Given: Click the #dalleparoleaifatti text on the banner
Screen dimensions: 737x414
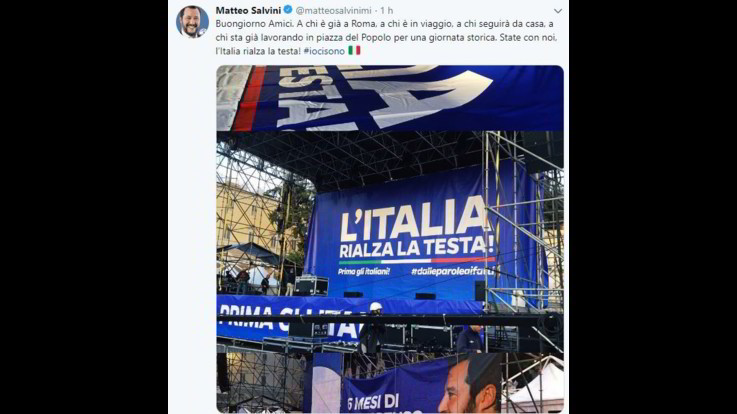Looking at the screenshot, I should tap(453, 271).
